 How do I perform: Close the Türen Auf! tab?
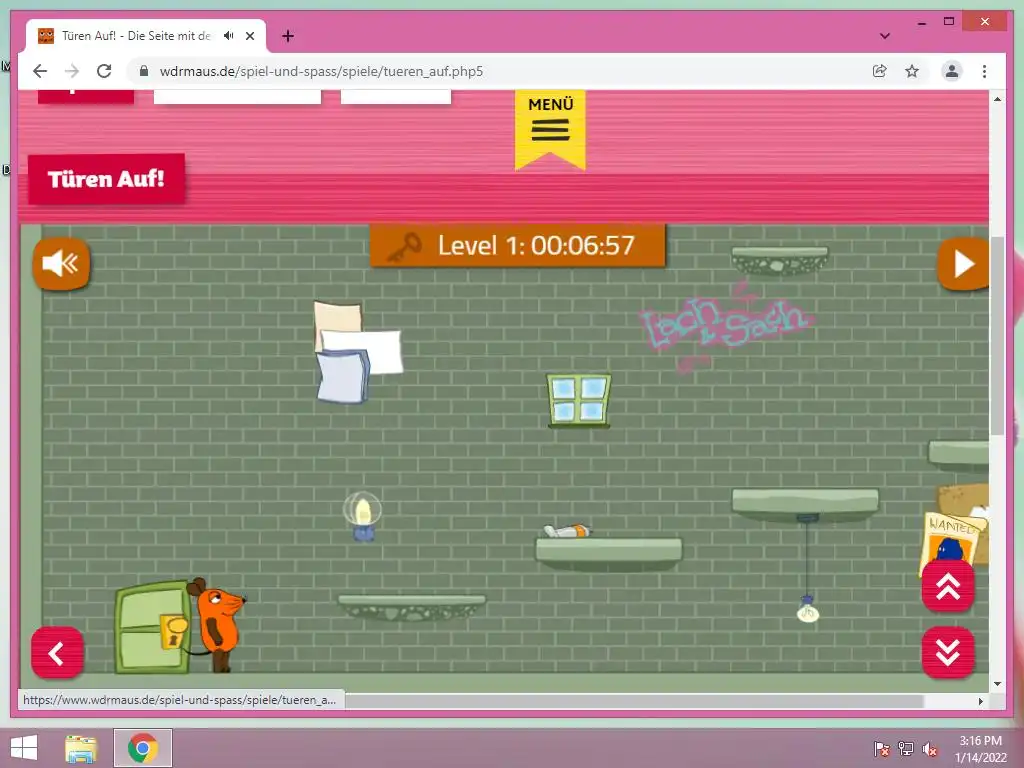click(249, 36)
